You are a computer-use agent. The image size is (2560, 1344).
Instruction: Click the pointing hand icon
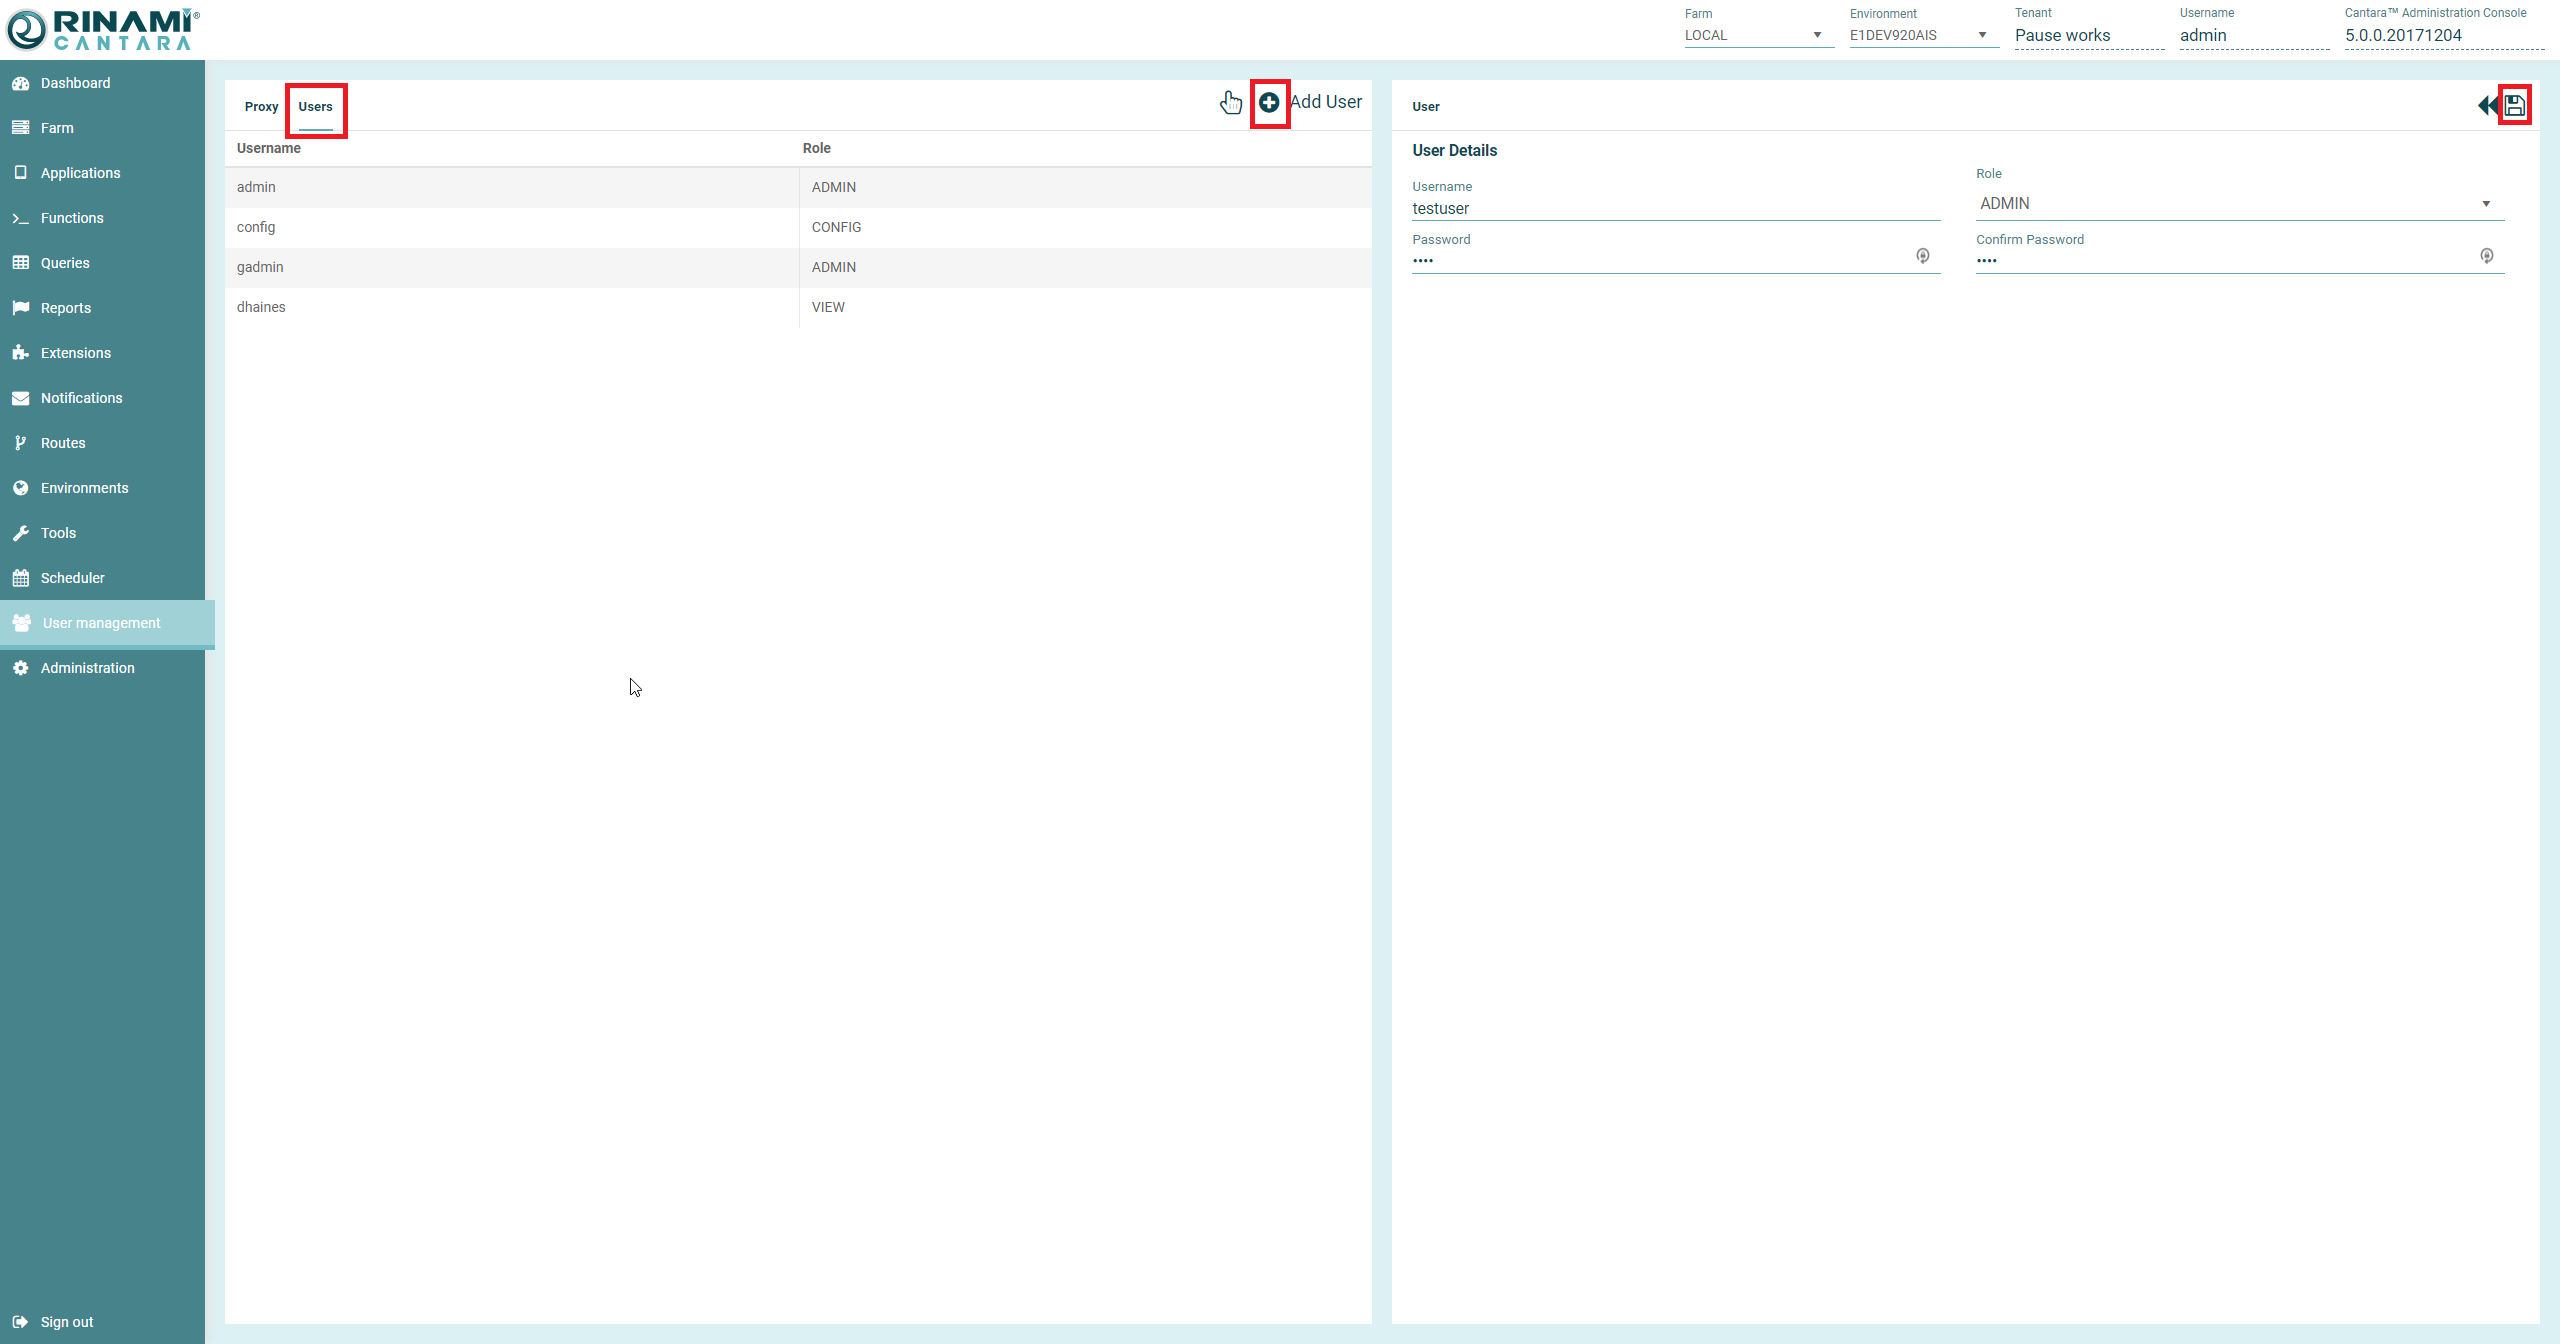click(x=1231, y=102)
